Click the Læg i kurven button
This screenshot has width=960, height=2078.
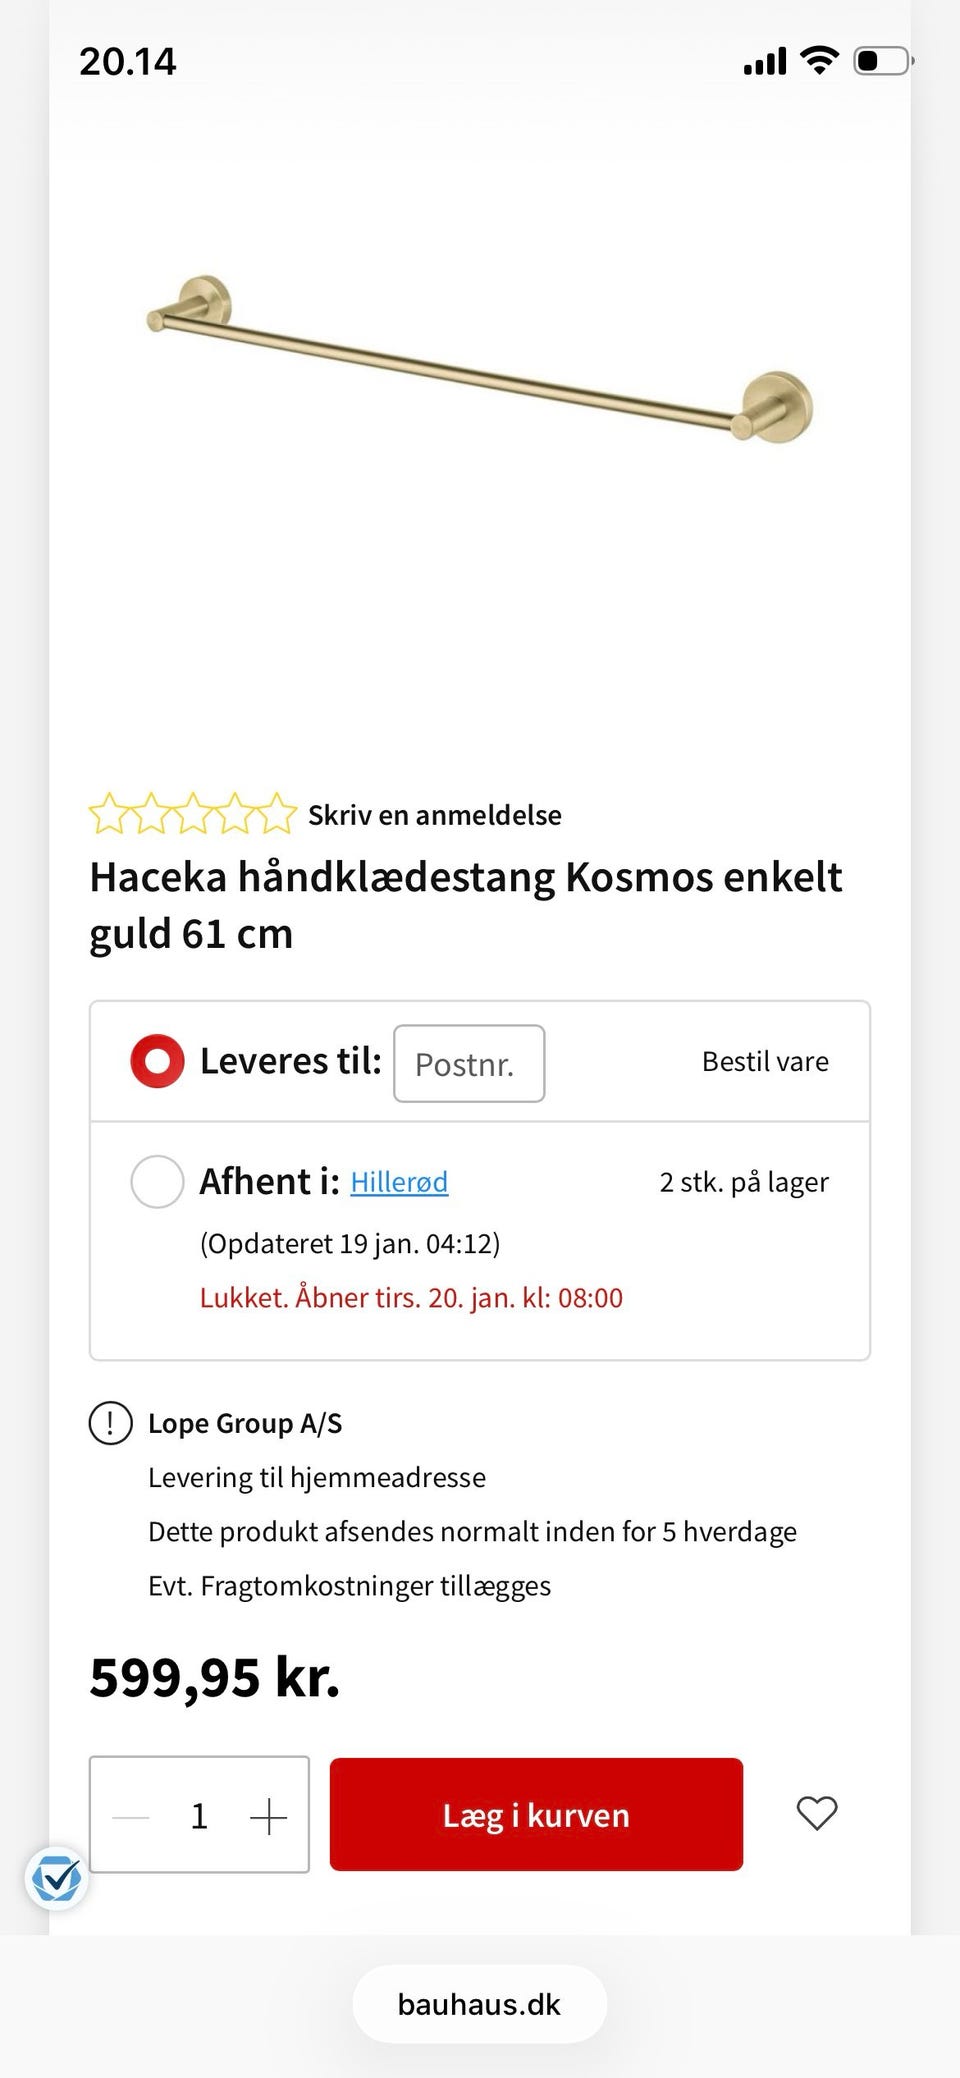click(x=536, y=1814)
